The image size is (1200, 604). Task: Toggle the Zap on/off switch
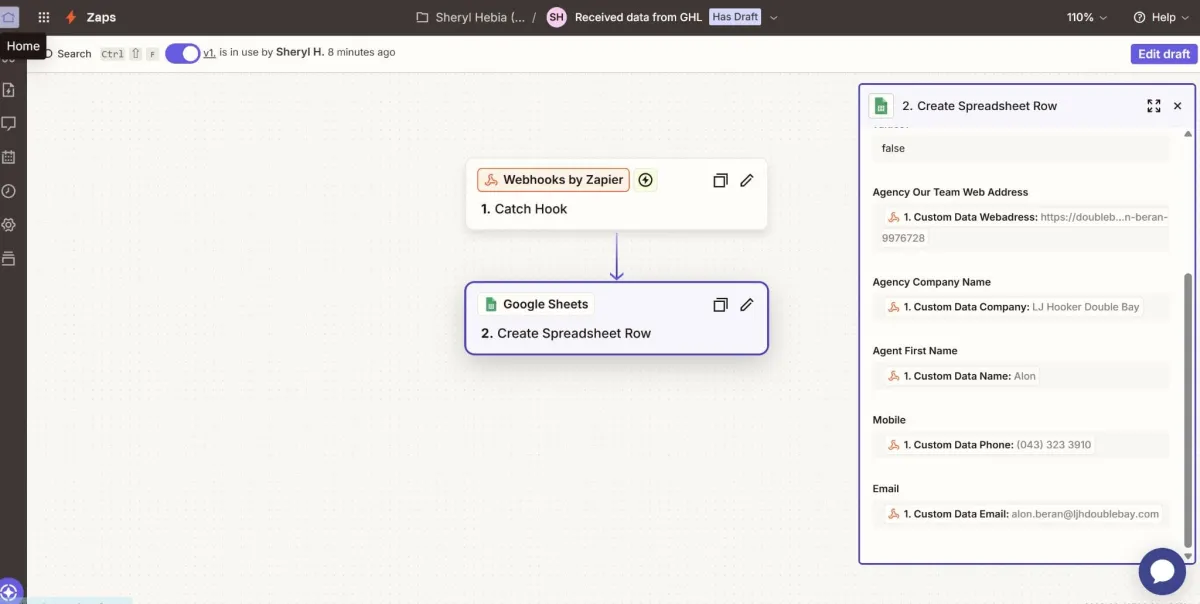pos(183,53)
